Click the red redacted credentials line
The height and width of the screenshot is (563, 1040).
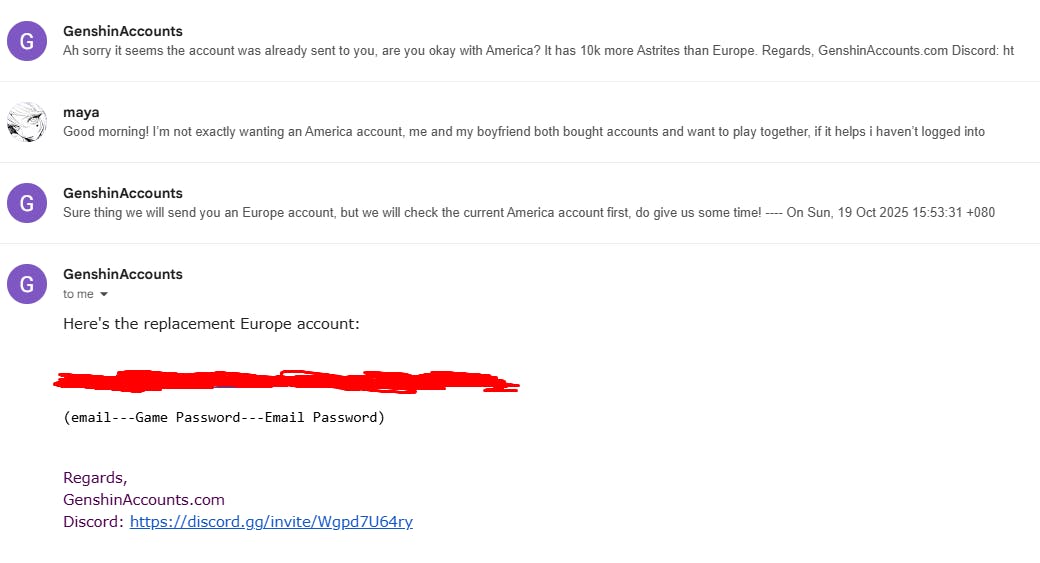click(x=288, y=380)
